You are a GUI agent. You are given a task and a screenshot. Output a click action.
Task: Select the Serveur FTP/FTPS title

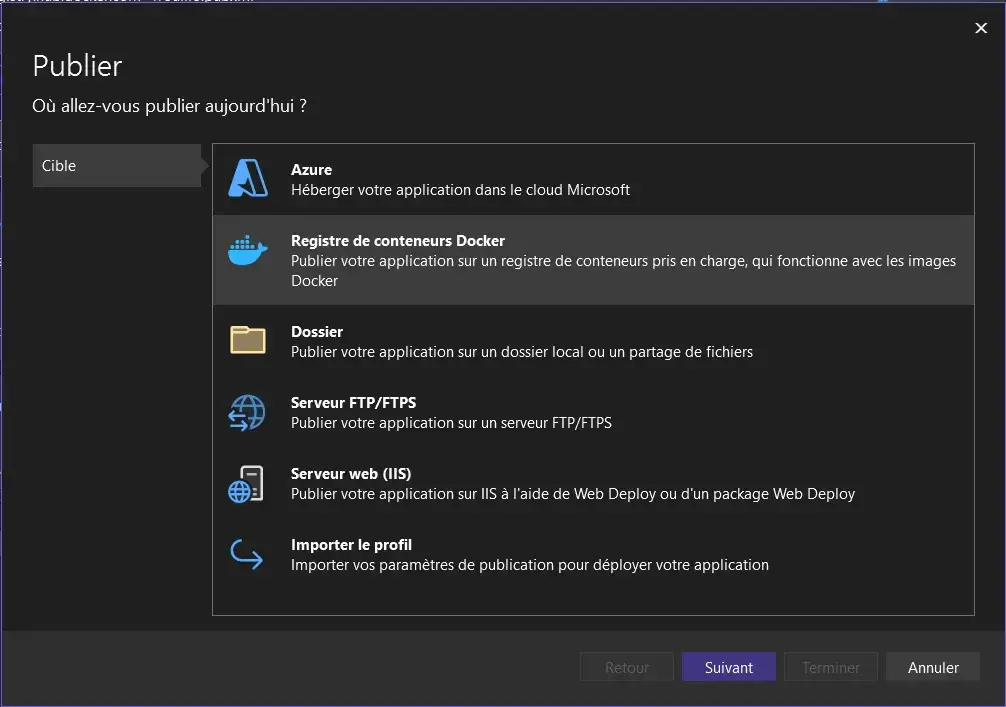click(353, 403)
